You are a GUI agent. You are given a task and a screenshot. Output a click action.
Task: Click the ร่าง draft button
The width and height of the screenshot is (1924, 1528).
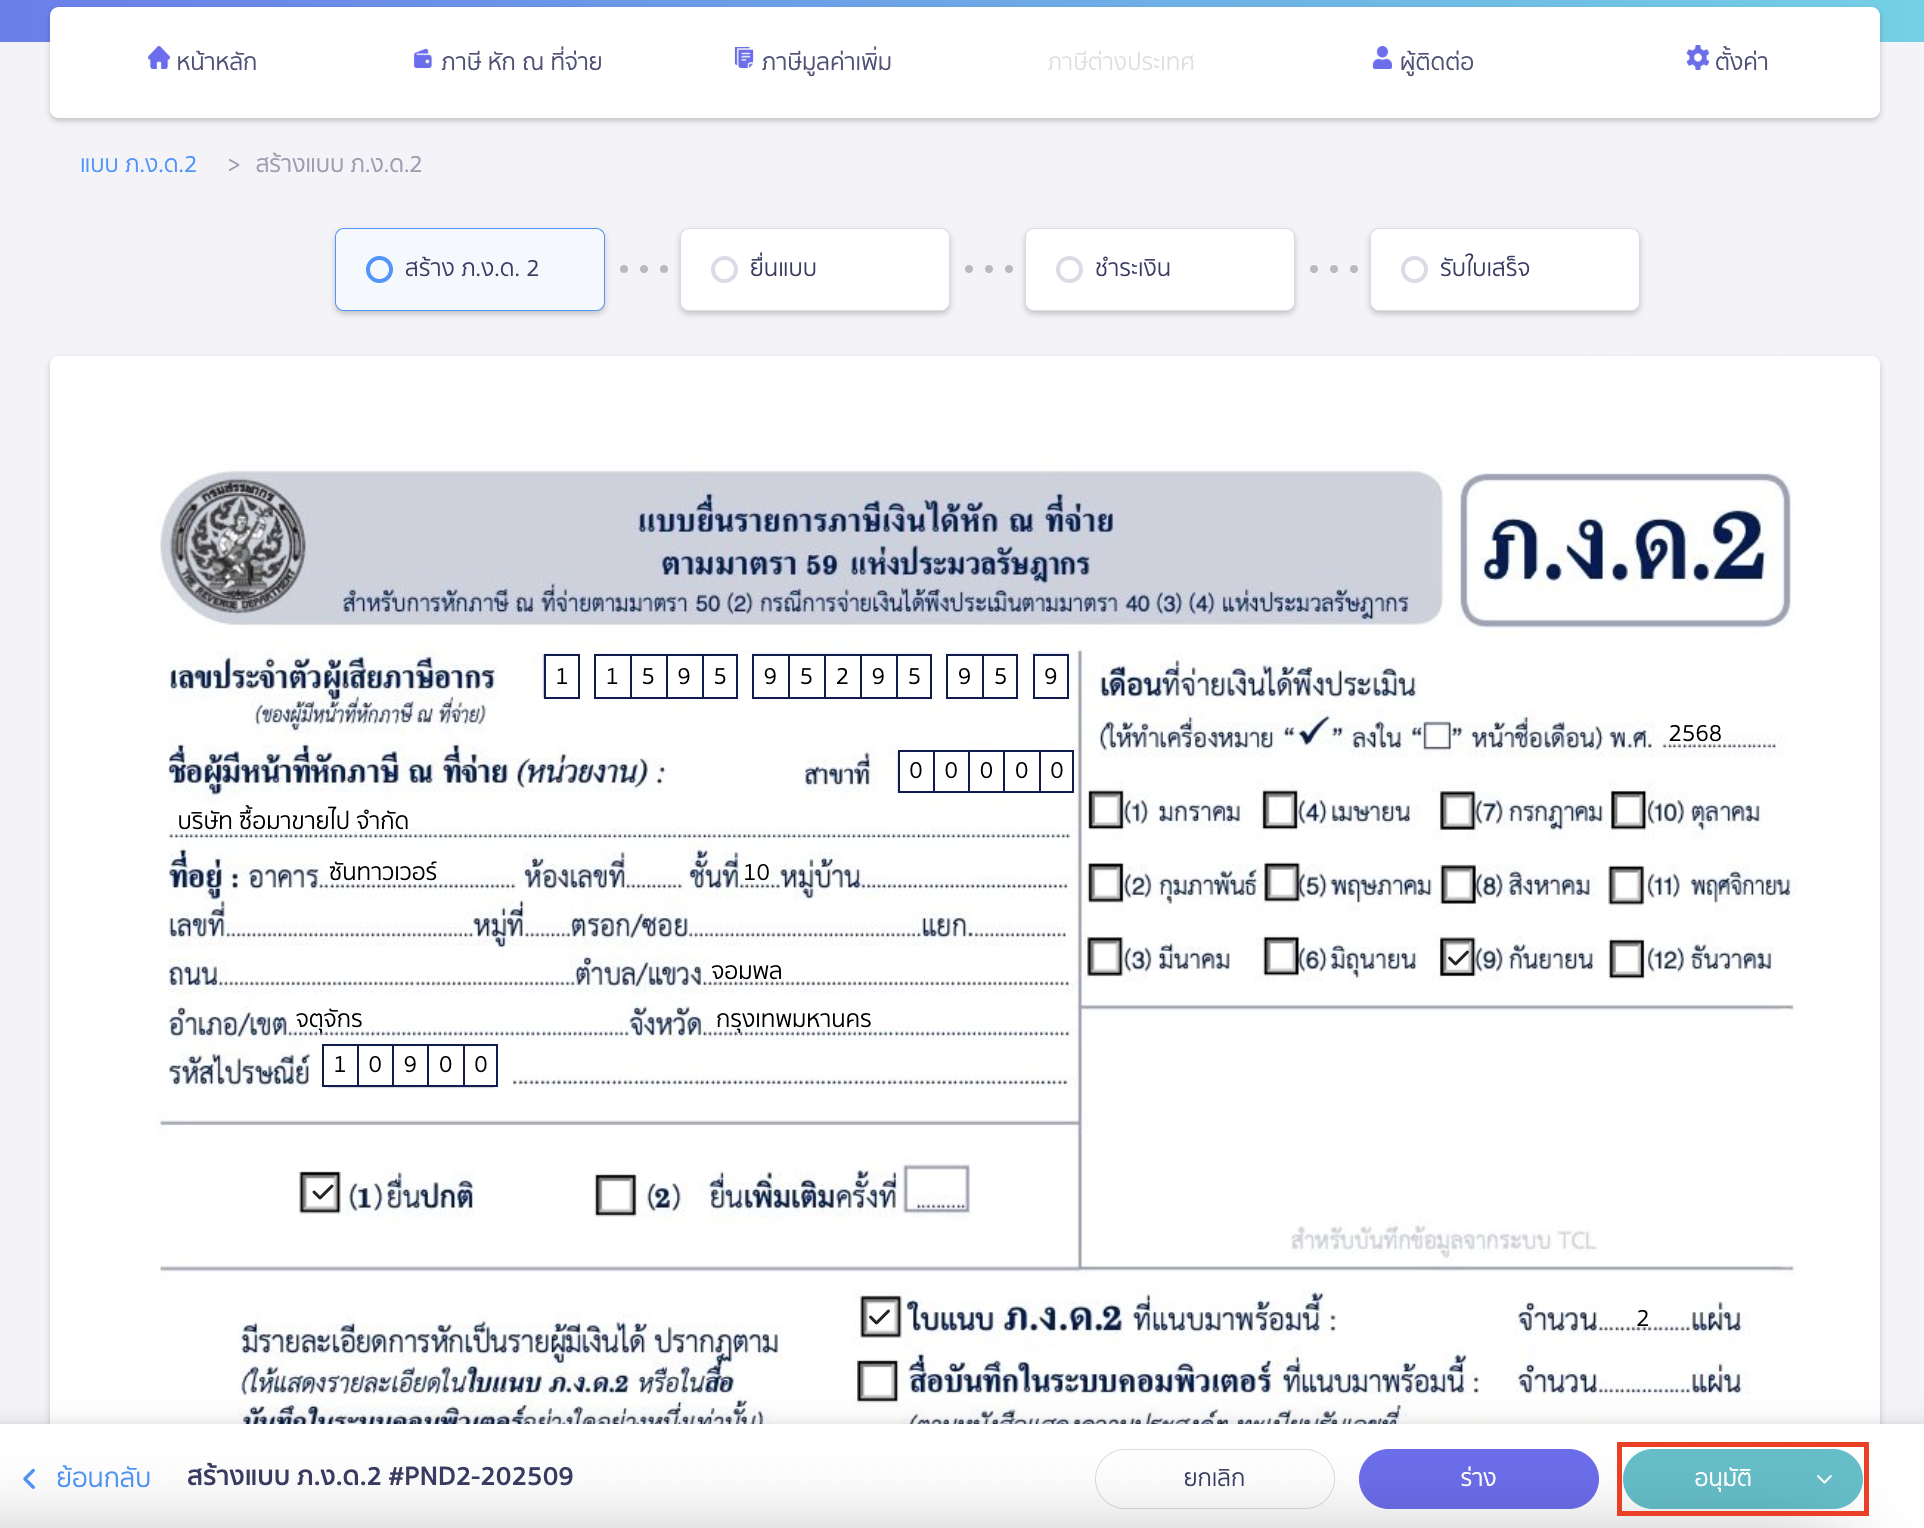(1478, 1478)
